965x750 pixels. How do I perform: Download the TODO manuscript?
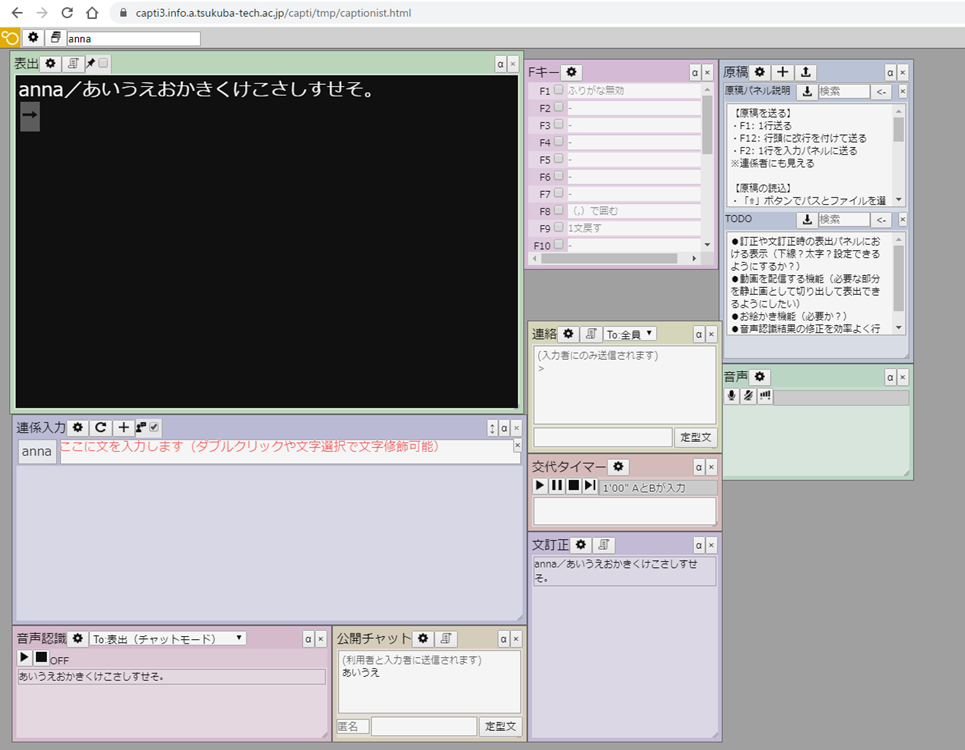coord(807,220)
